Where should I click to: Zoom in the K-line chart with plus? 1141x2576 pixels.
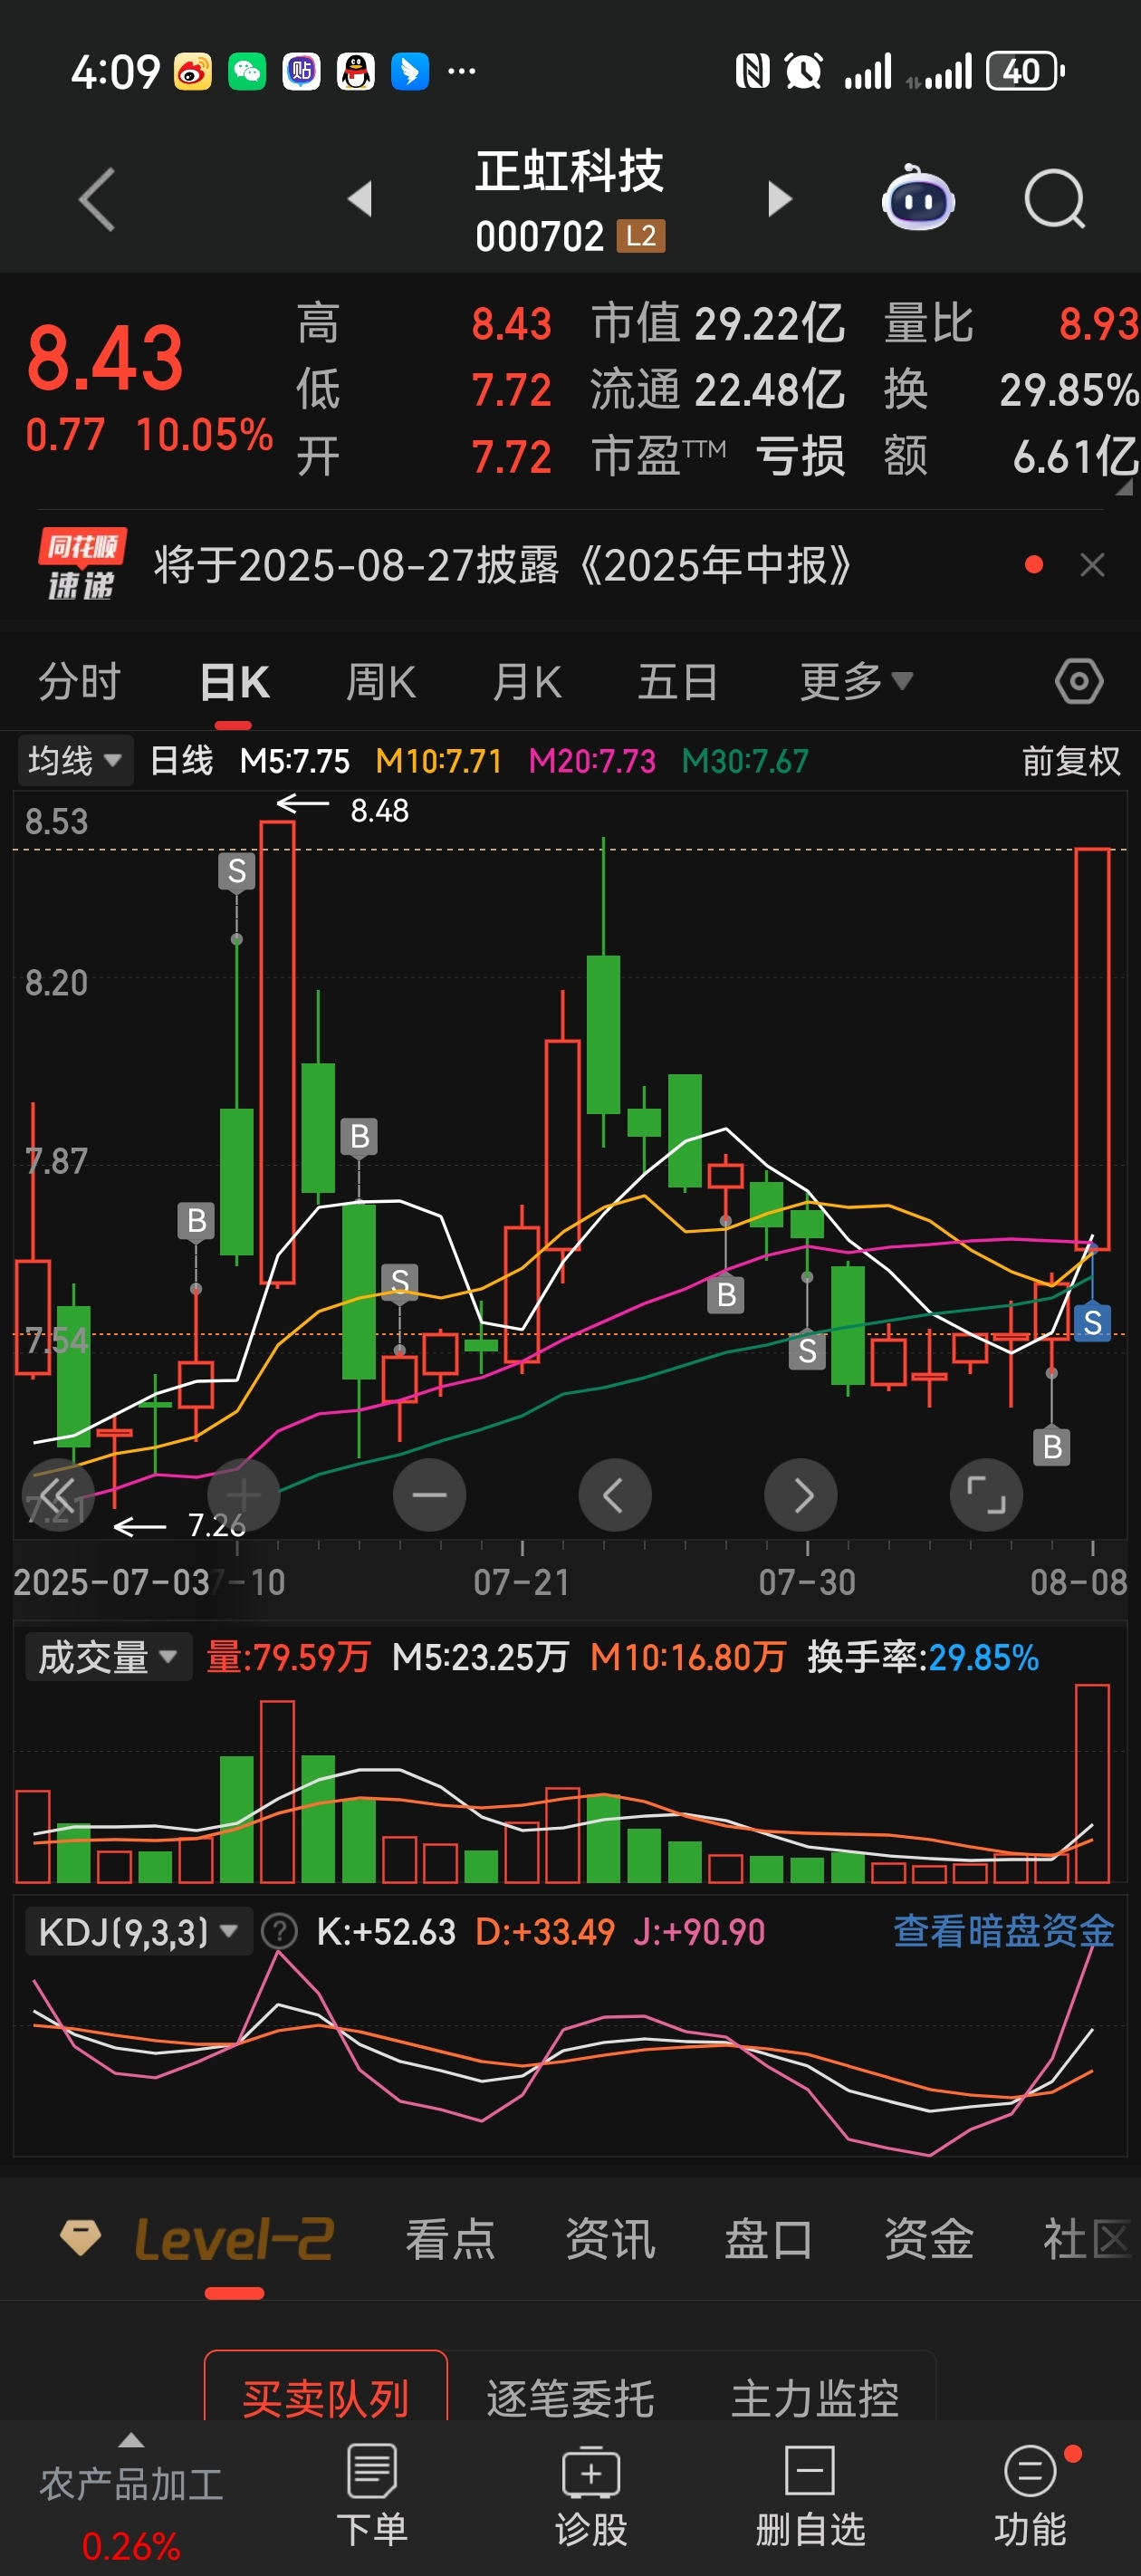coord(243,1495)
